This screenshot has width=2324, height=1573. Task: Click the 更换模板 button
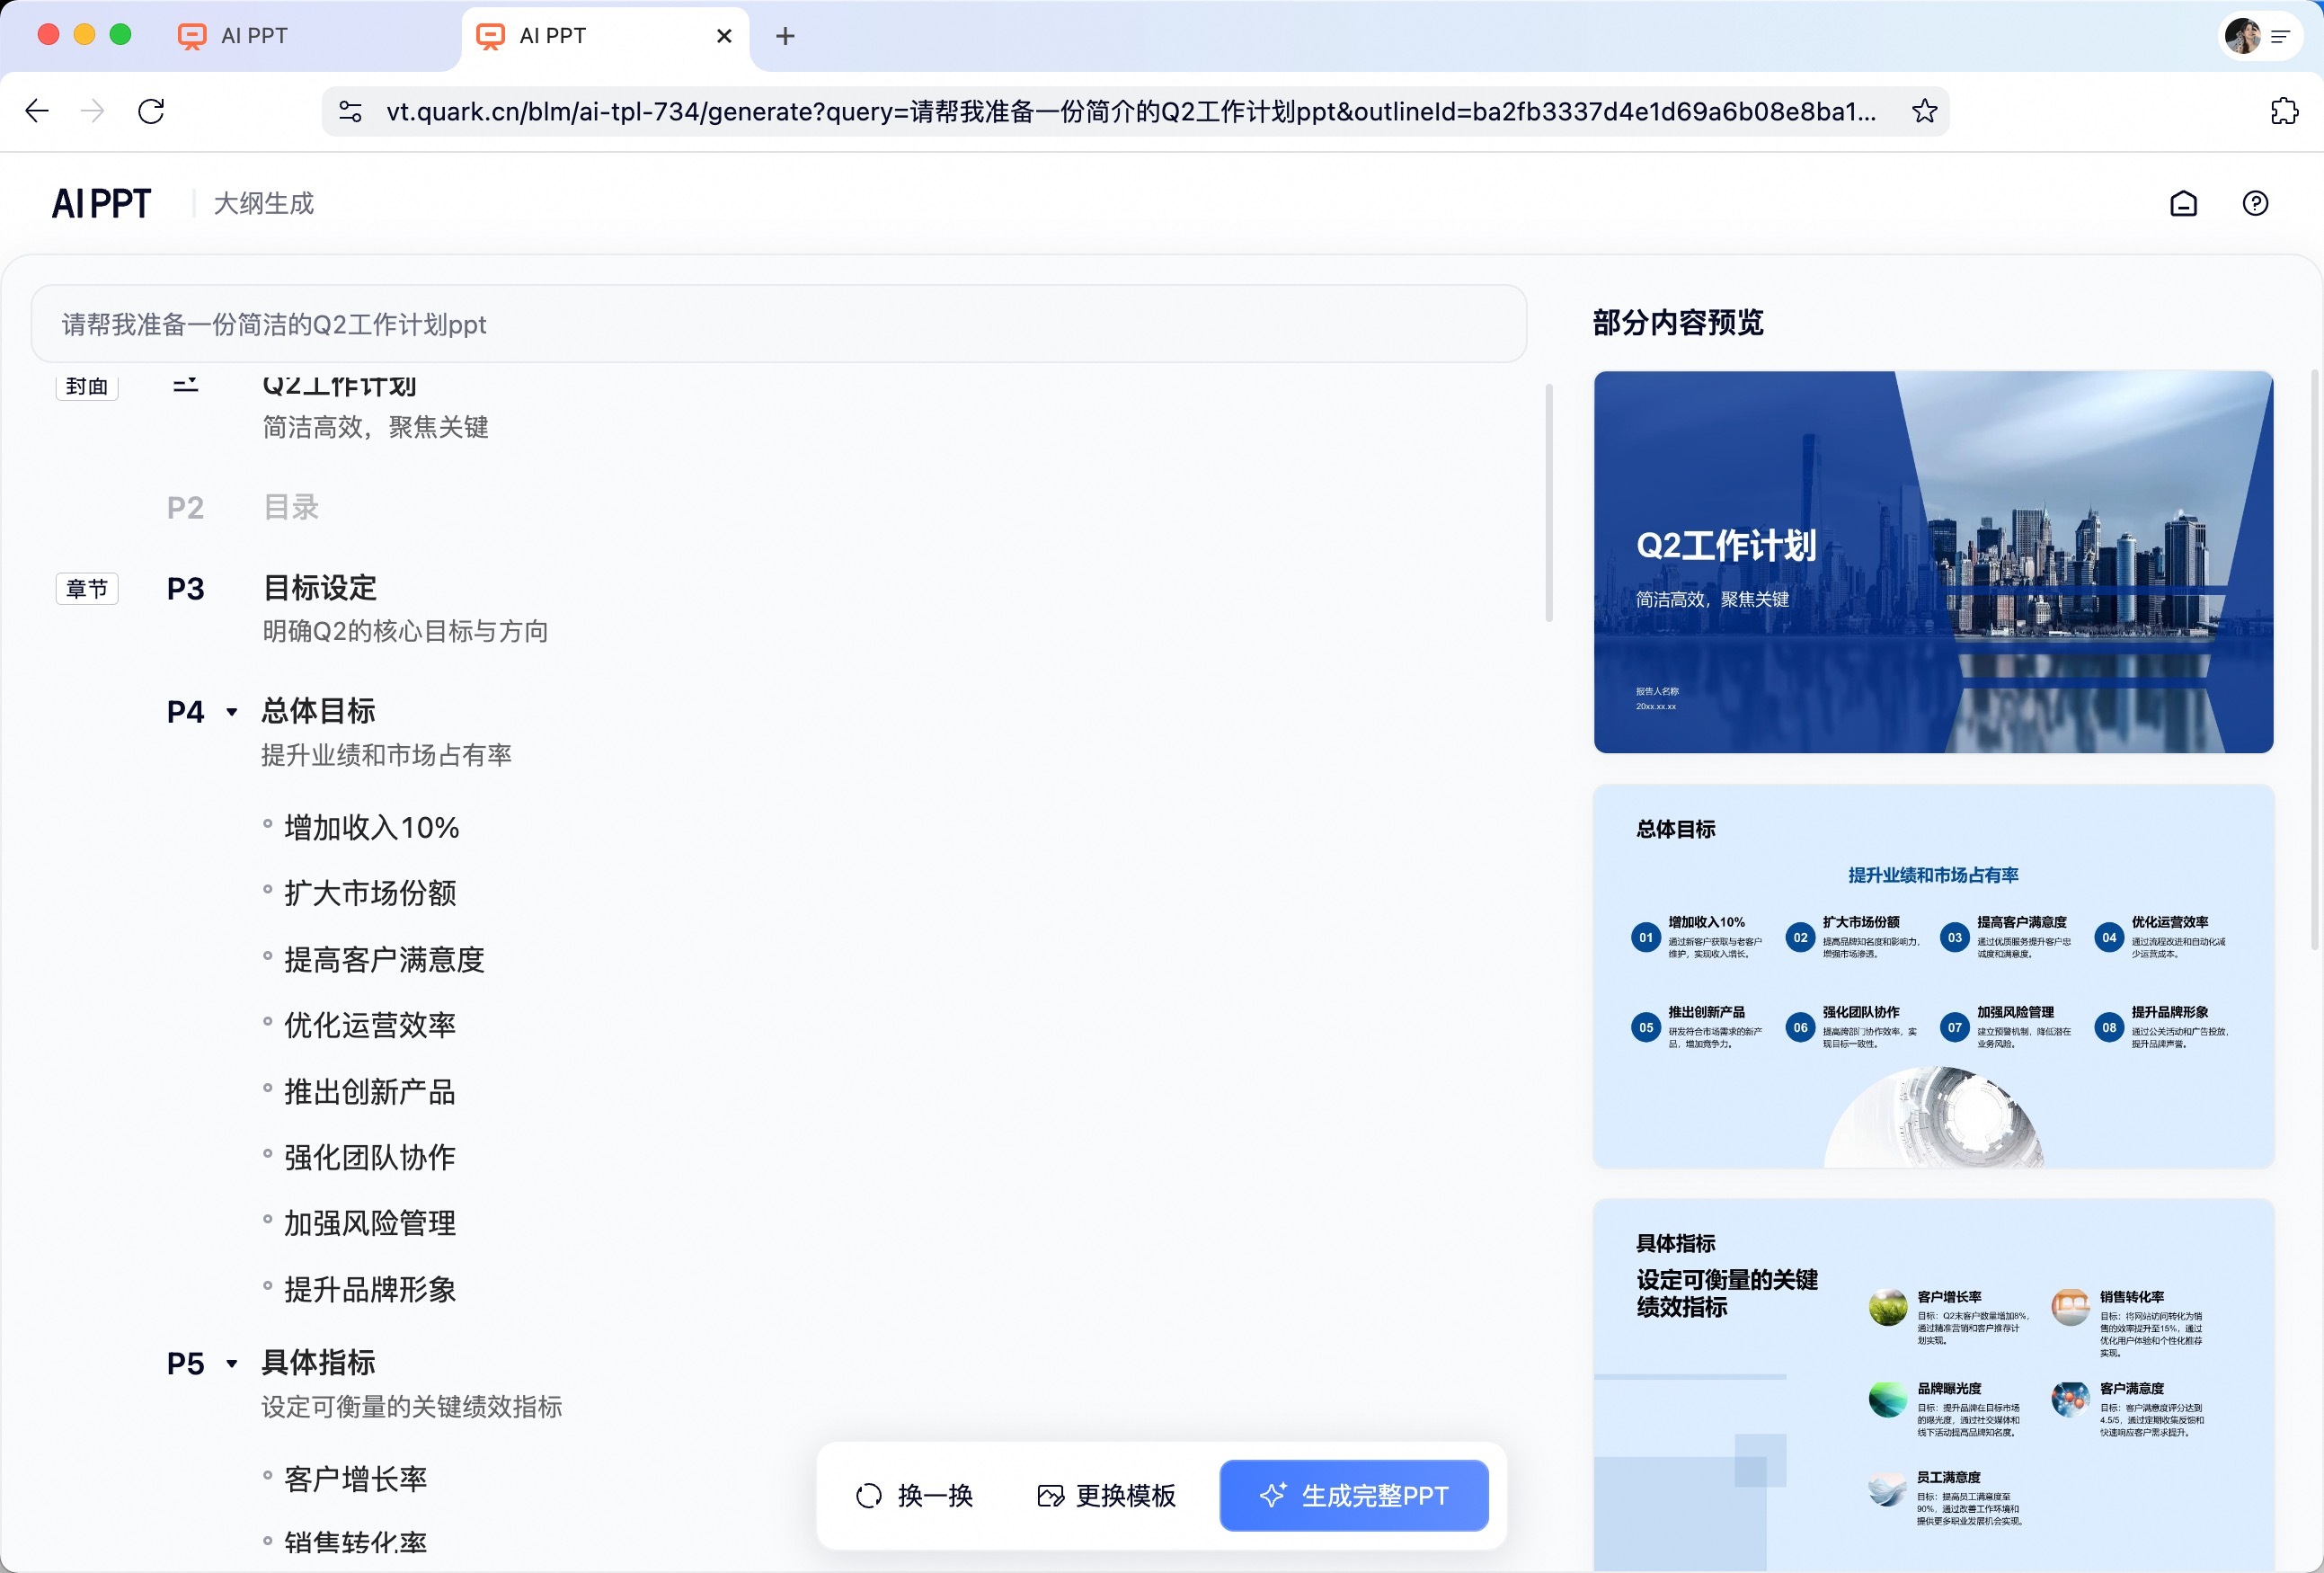[1106, 1495]
